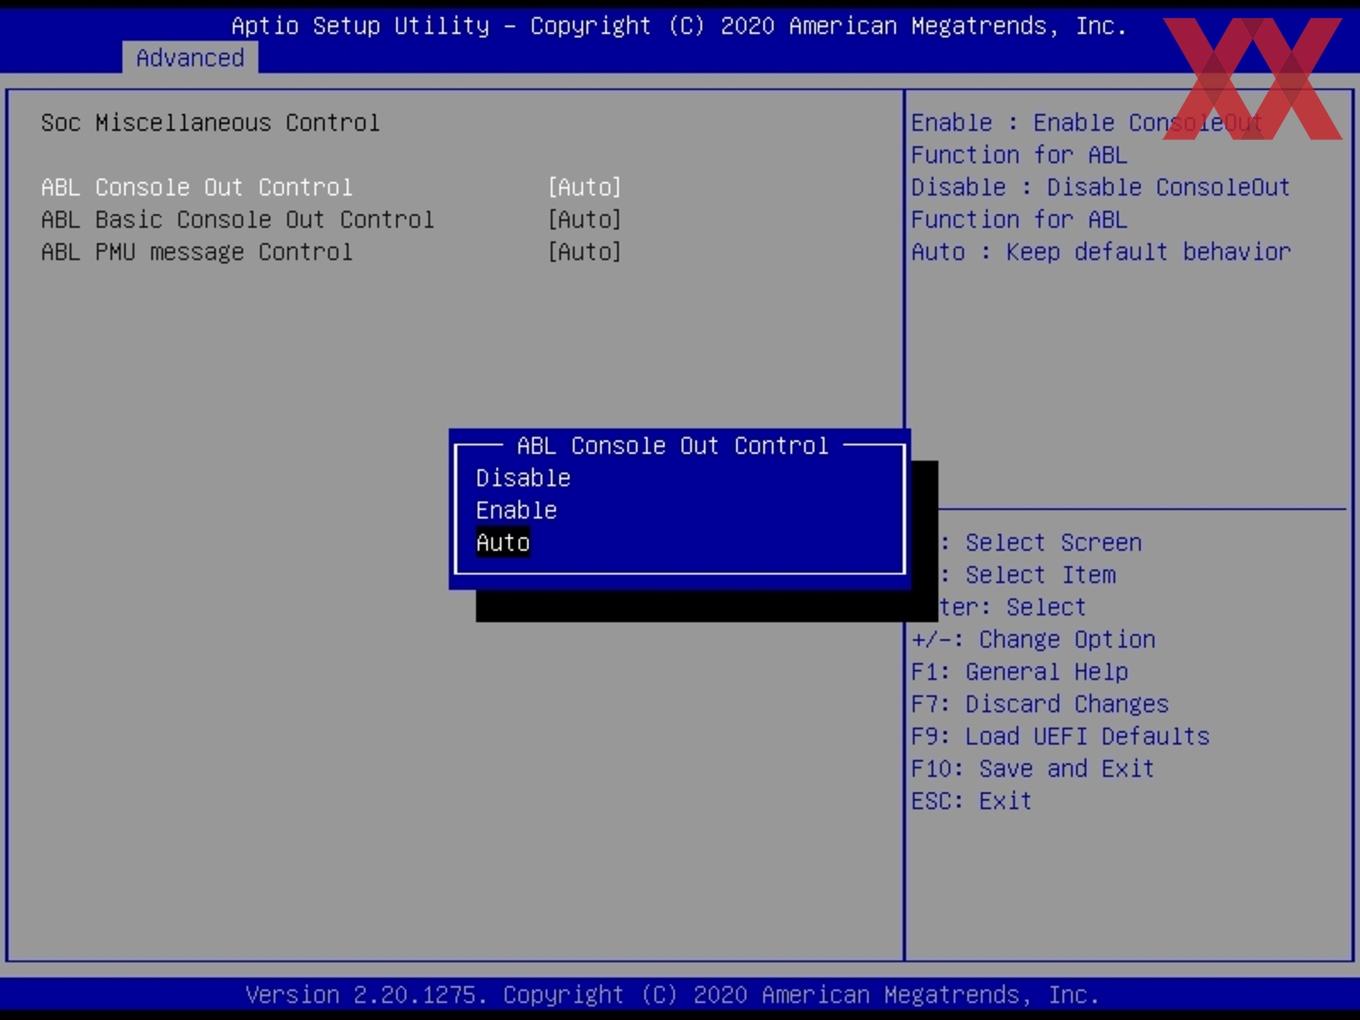Click the ESC: Exit hint
Viewport: 1360px width, 1020px height.
tap(971, 801)
